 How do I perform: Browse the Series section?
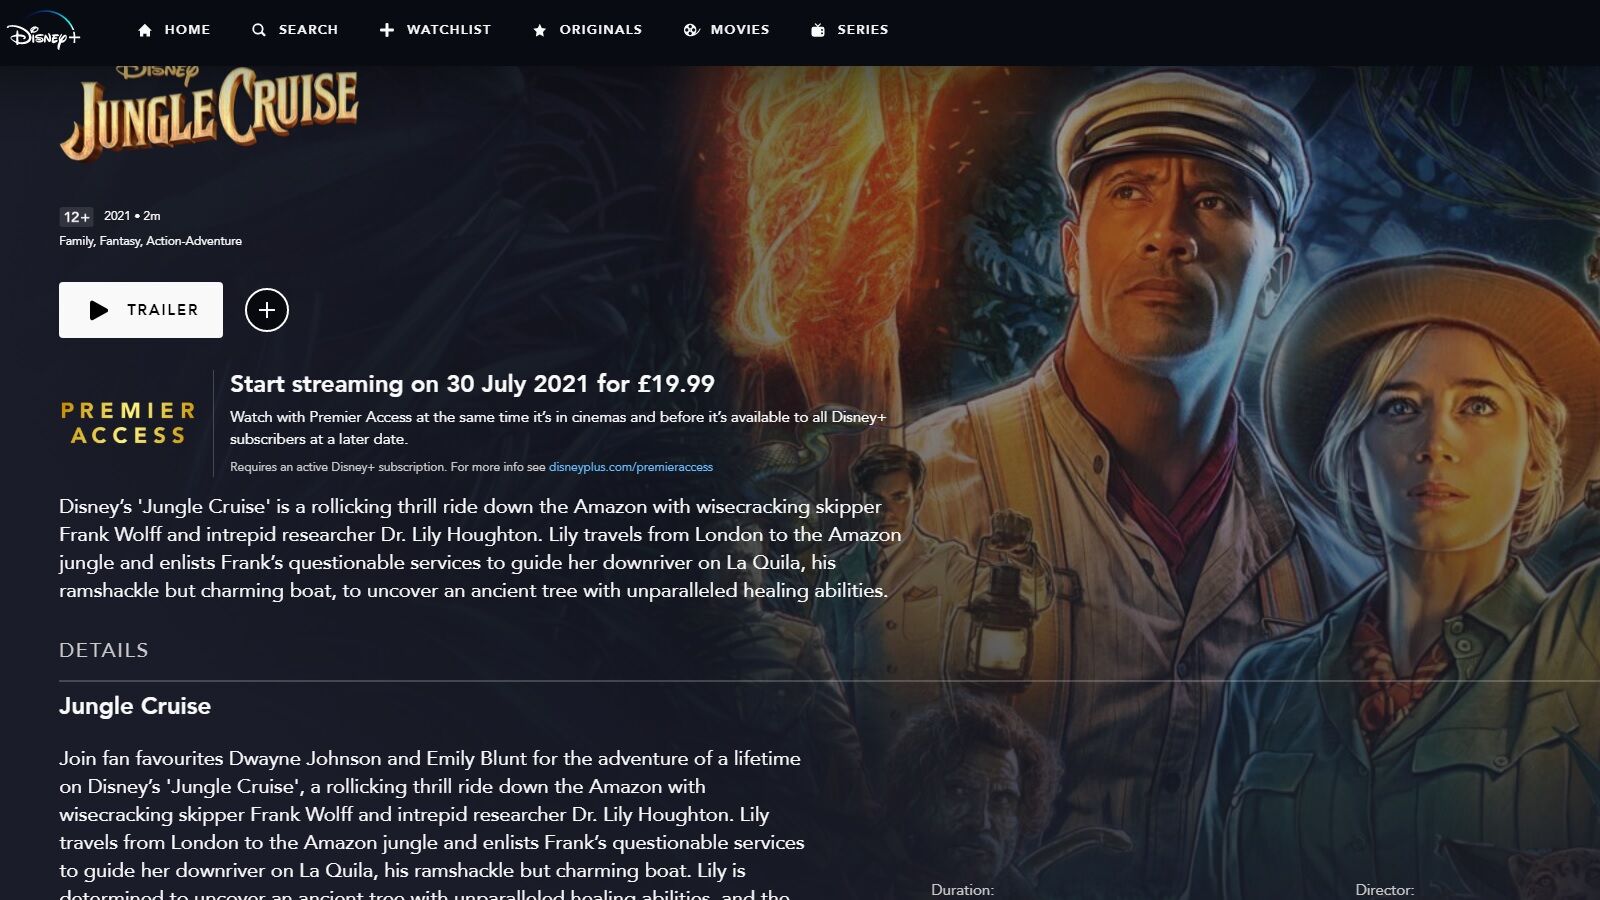click(x=849, y=30)
